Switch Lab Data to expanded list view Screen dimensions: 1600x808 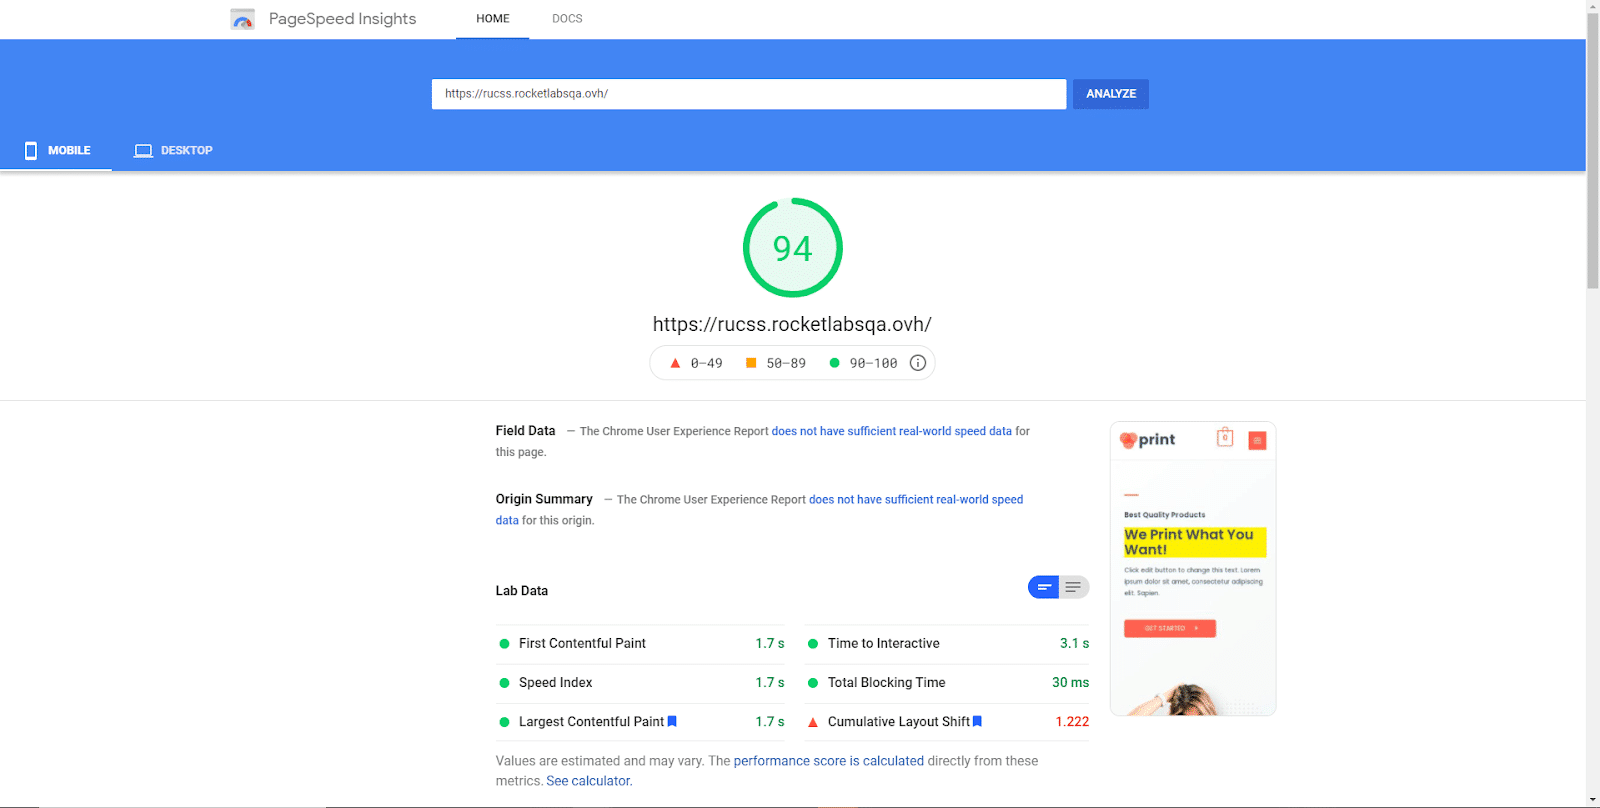(x=1073, y=587)
